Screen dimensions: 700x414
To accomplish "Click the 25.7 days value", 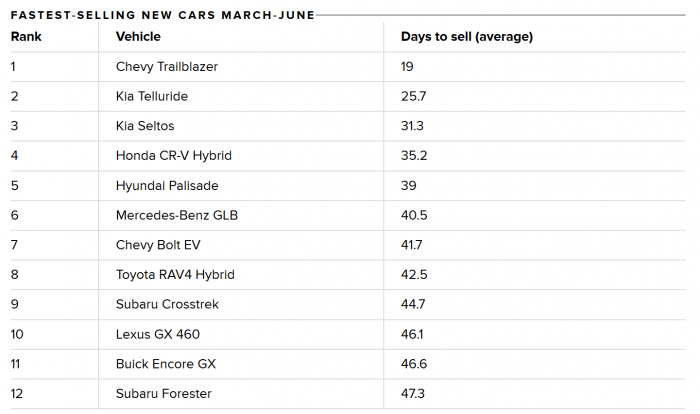I will pos(413,96).
